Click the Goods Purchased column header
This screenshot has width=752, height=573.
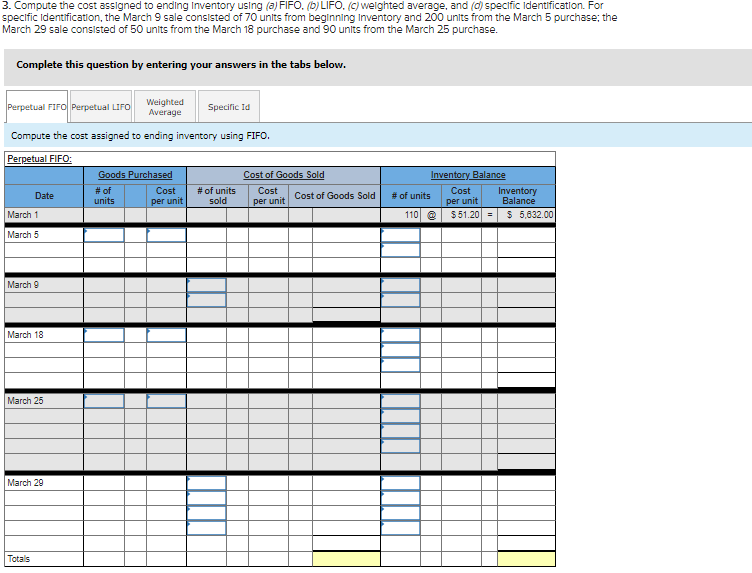135,175
